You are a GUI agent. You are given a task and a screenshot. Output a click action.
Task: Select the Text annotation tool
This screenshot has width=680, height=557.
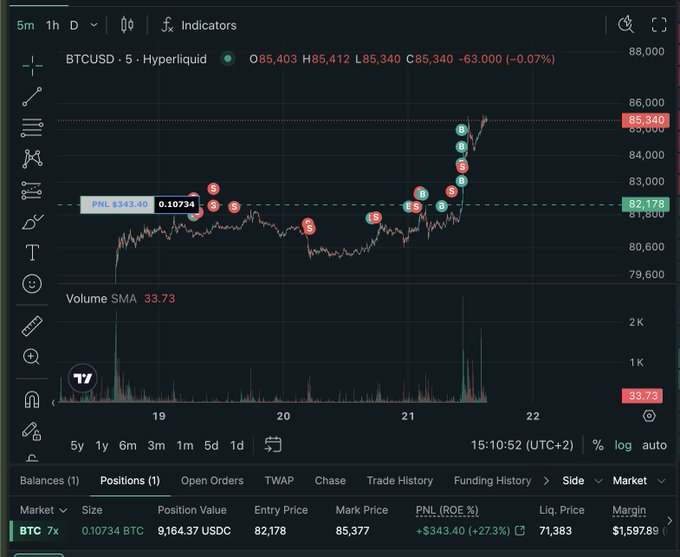tap(32, 252)
